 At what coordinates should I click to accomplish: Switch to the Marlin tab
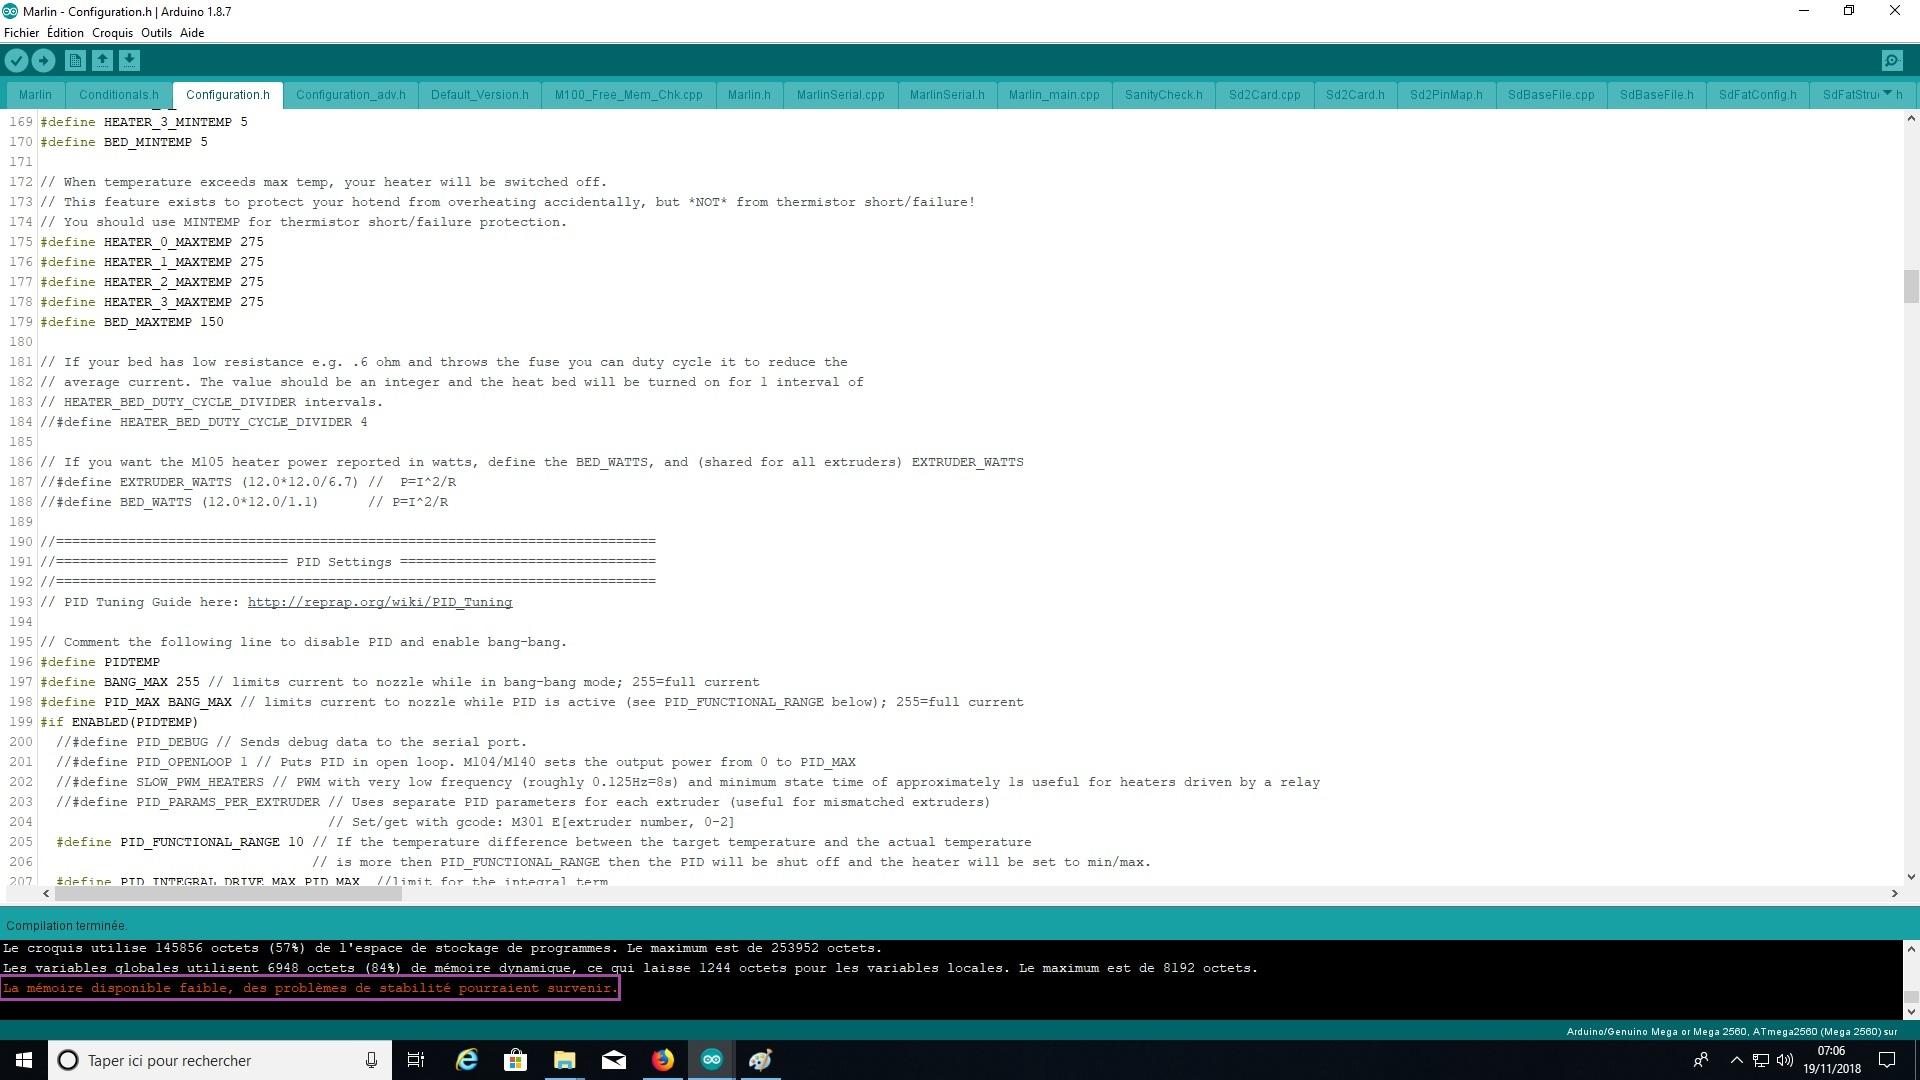(35, 95)
